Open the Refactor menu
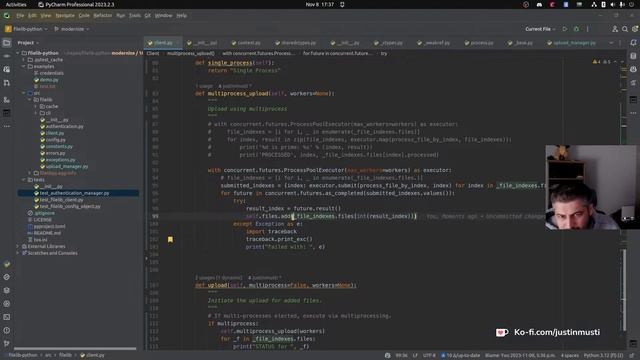 102,16
